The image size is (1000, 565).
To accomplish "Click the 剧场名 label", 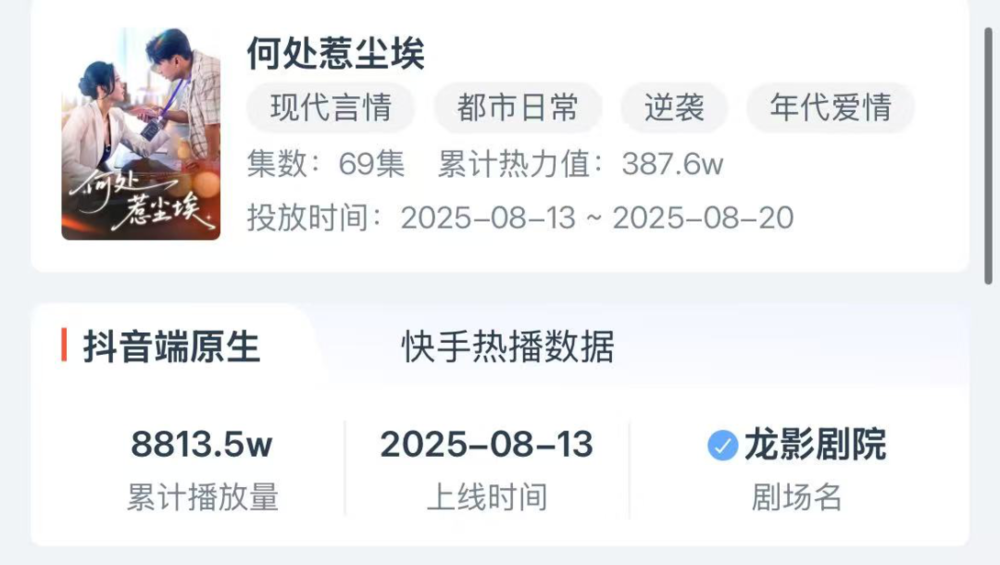I will [x=797, y=497].
